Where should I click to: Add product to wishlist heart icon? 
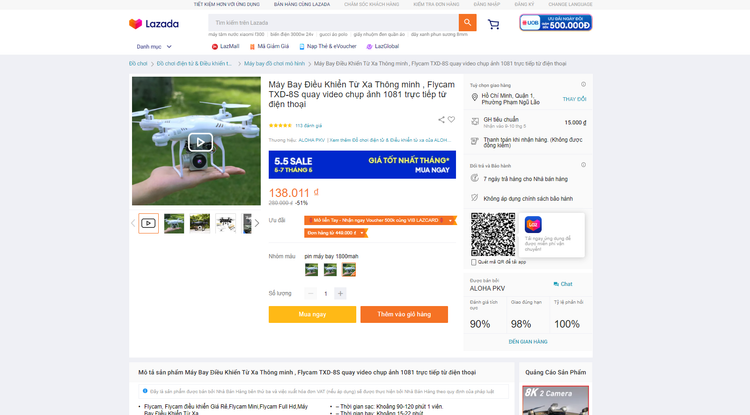(451, 120)
